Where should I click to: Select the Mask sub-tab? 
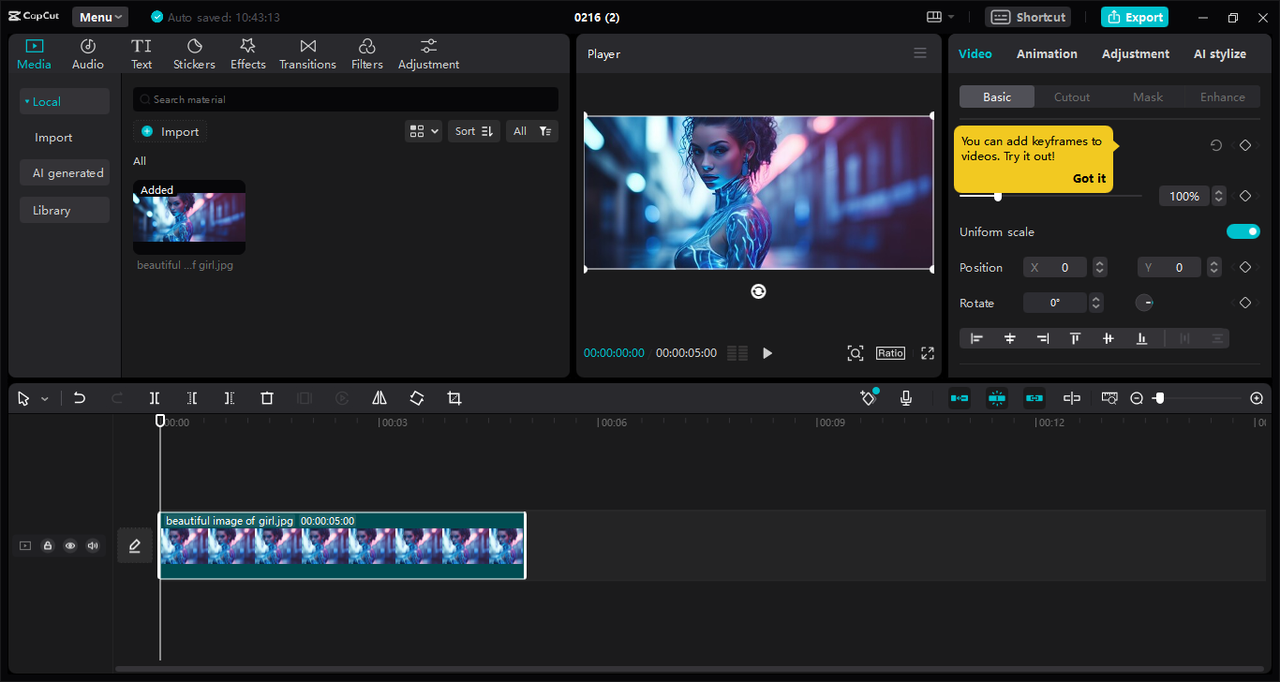point(1148,97)
